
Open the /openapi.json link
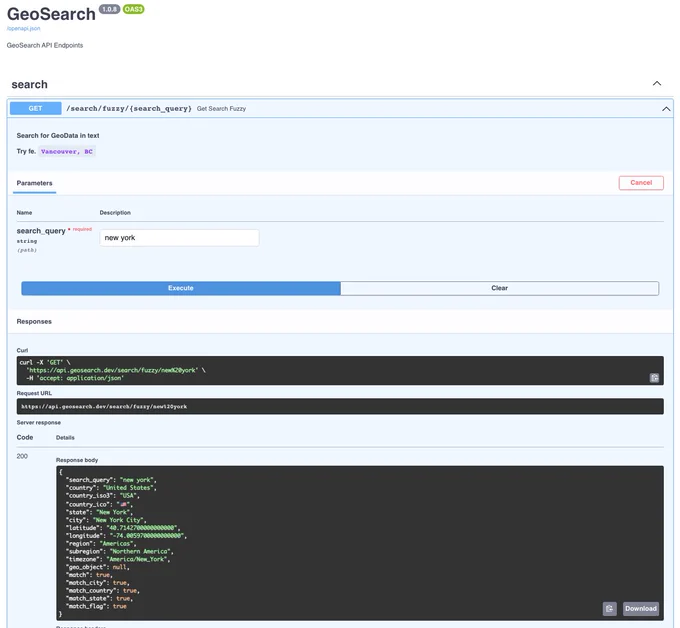point(23,29)
